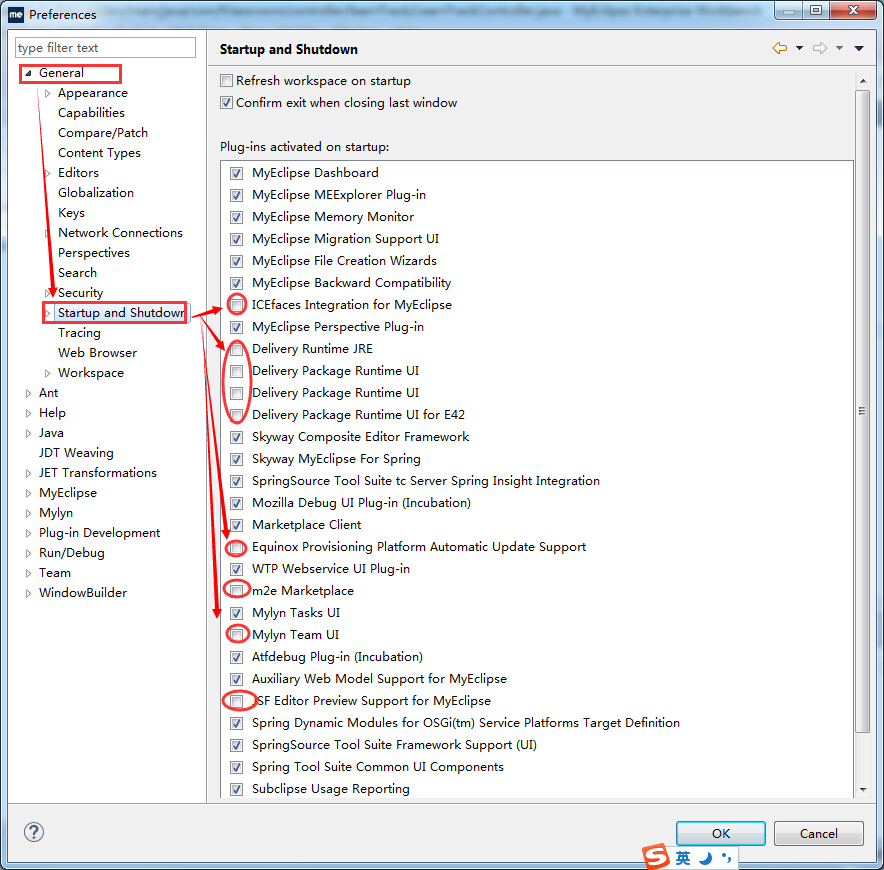Uncheck Marketplace Client plug-in
The height and width of the screenshot is (870, 884).
point(237,525)
